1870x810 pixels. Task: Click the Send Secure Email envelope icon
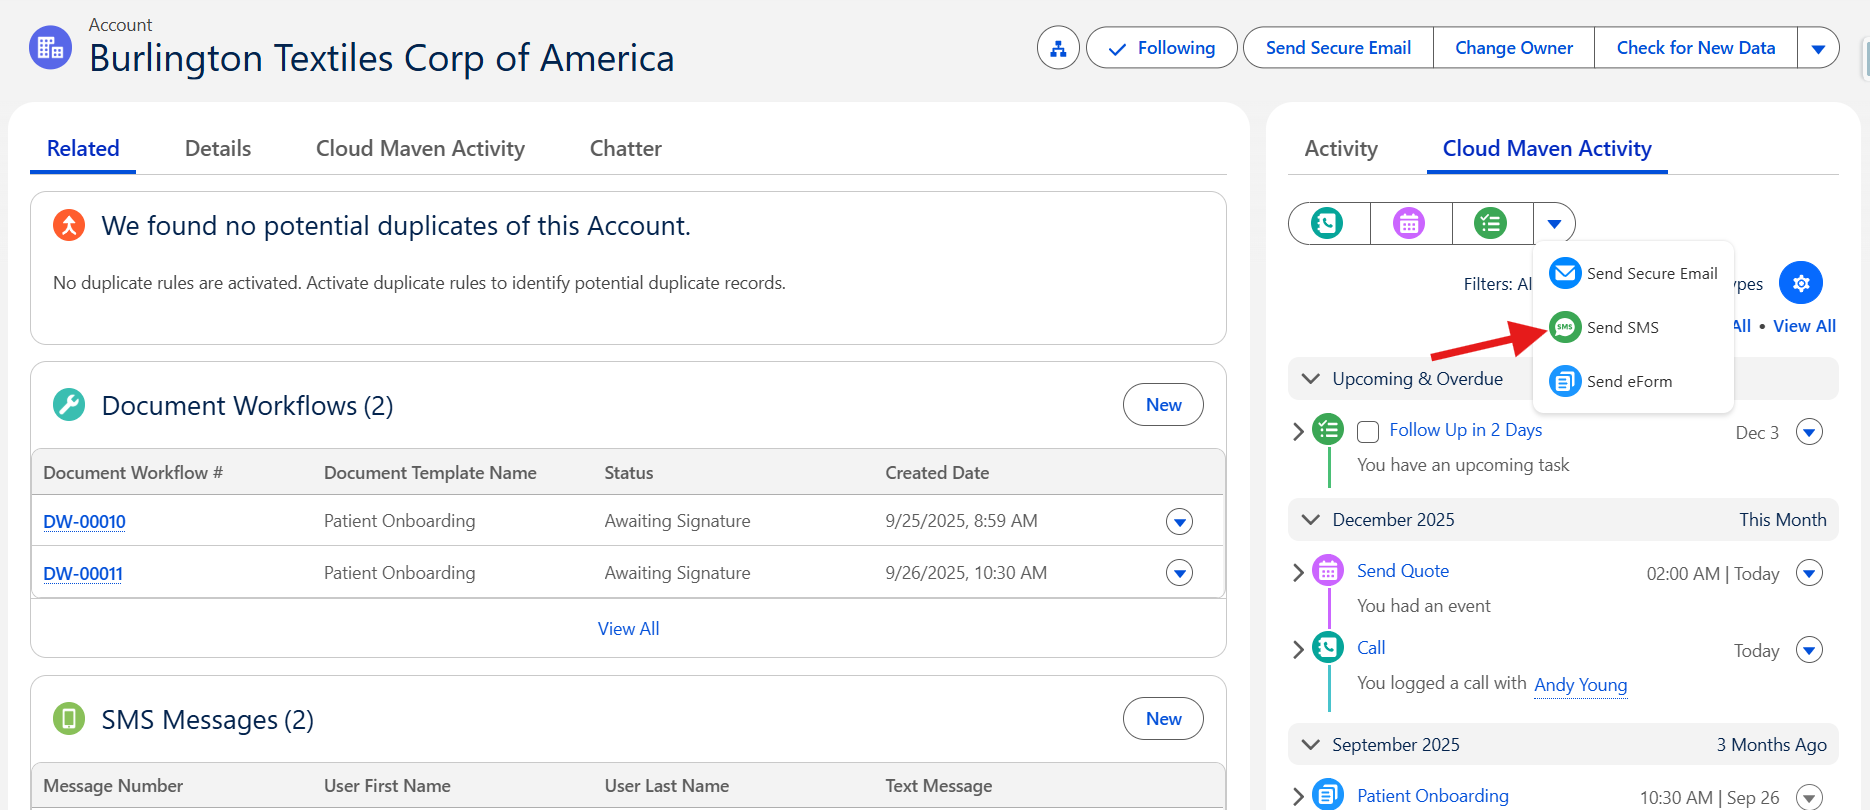[1565, 273]
